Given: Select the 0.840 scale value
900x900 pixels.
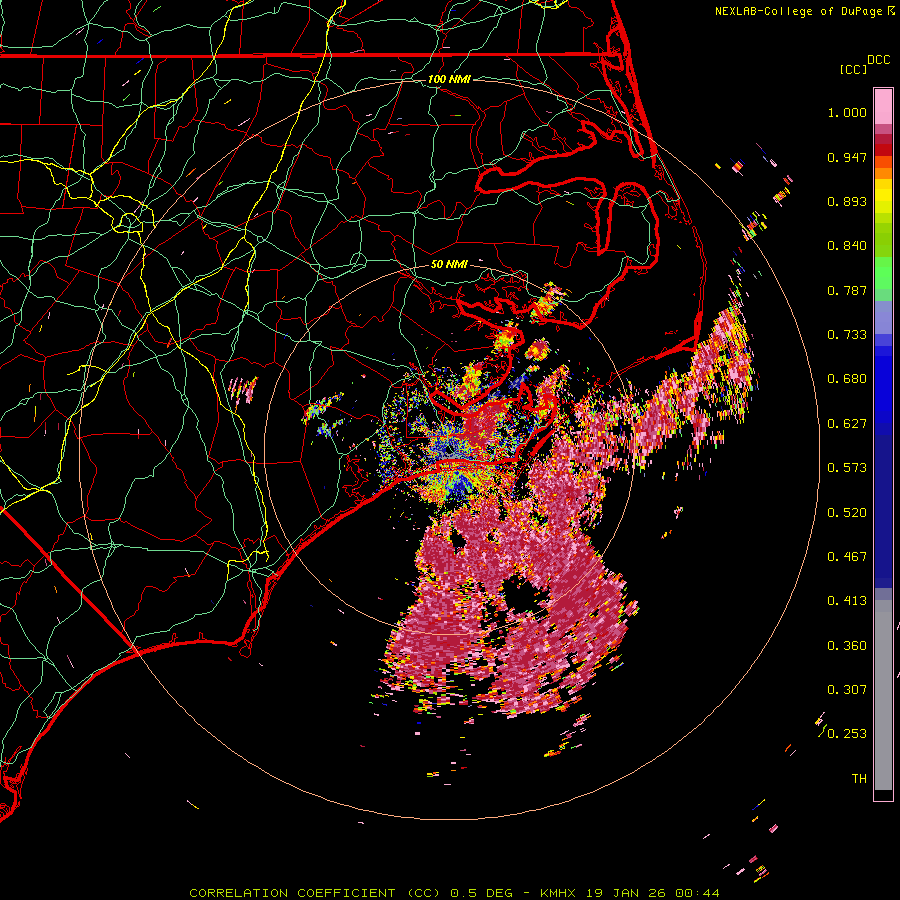Looking at the screenshot, I should (x=847, y=246).
